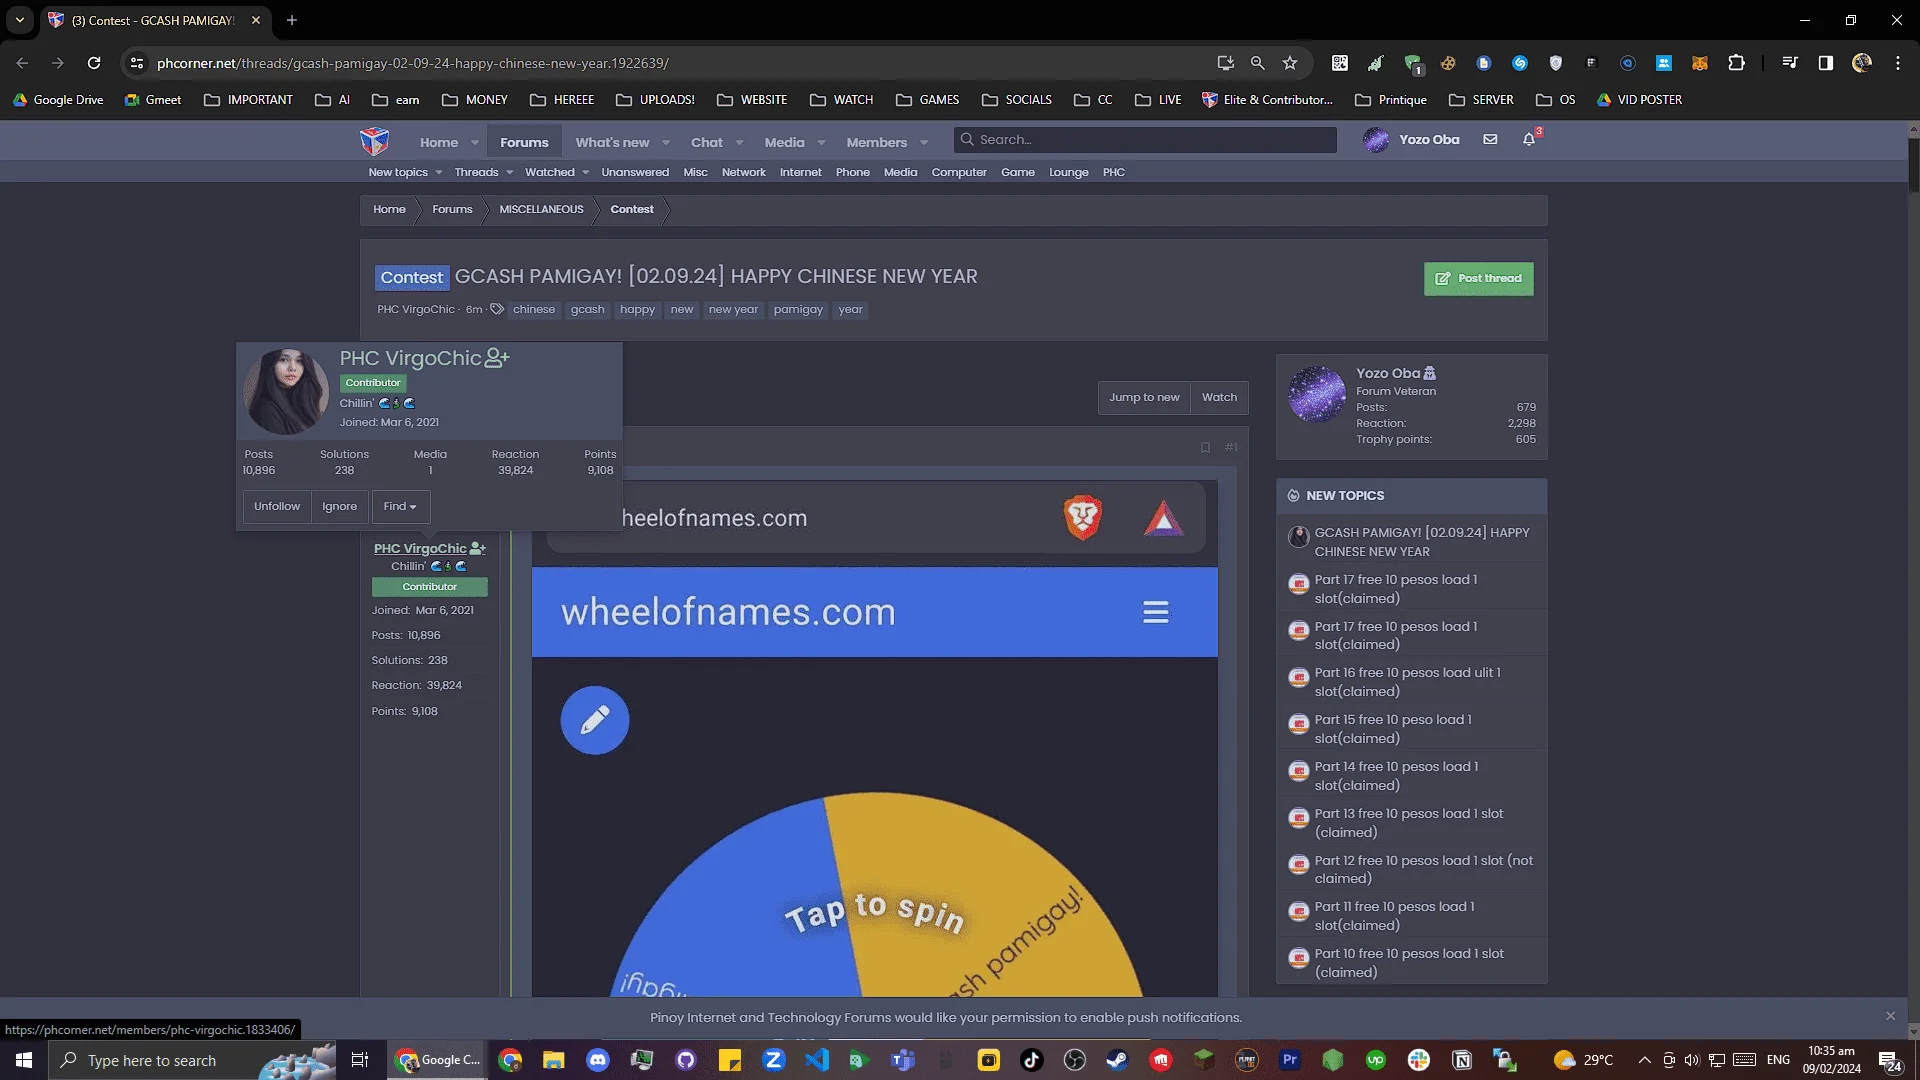
Task: Click the Post thread button
Action: point(1478,278)
